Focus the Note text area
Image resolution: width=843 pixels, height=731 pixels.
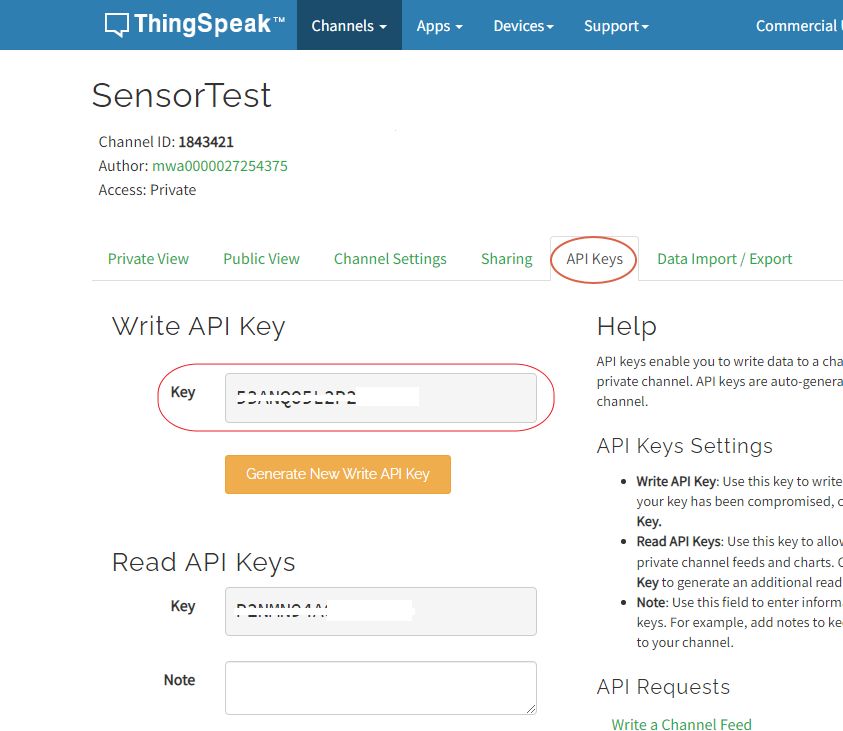point(381,688)
